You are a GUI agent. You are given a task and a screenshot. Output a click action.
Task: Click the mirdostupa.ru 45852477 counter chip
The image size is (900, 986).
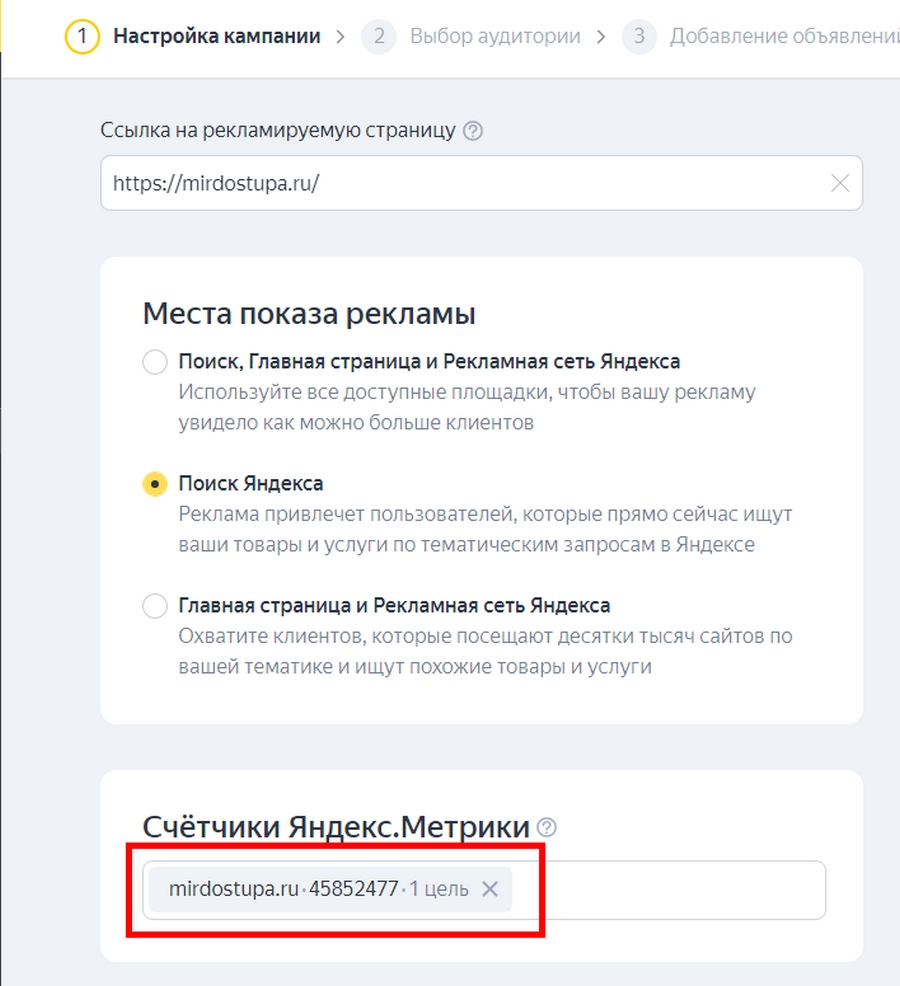(310, 889)
